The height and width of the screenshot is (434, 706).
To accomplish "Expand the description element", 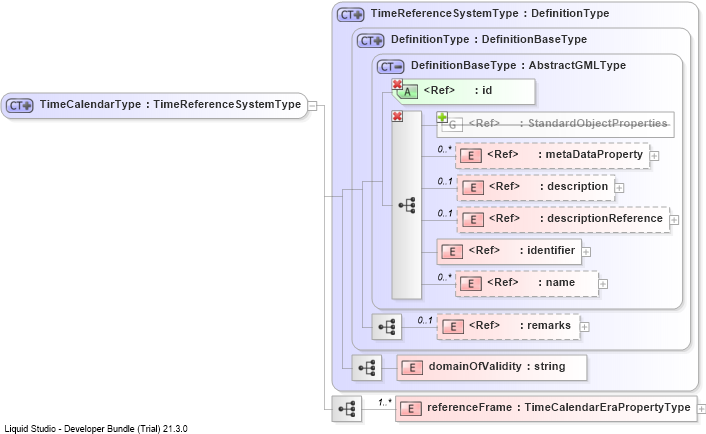I will tap(620, 188).
